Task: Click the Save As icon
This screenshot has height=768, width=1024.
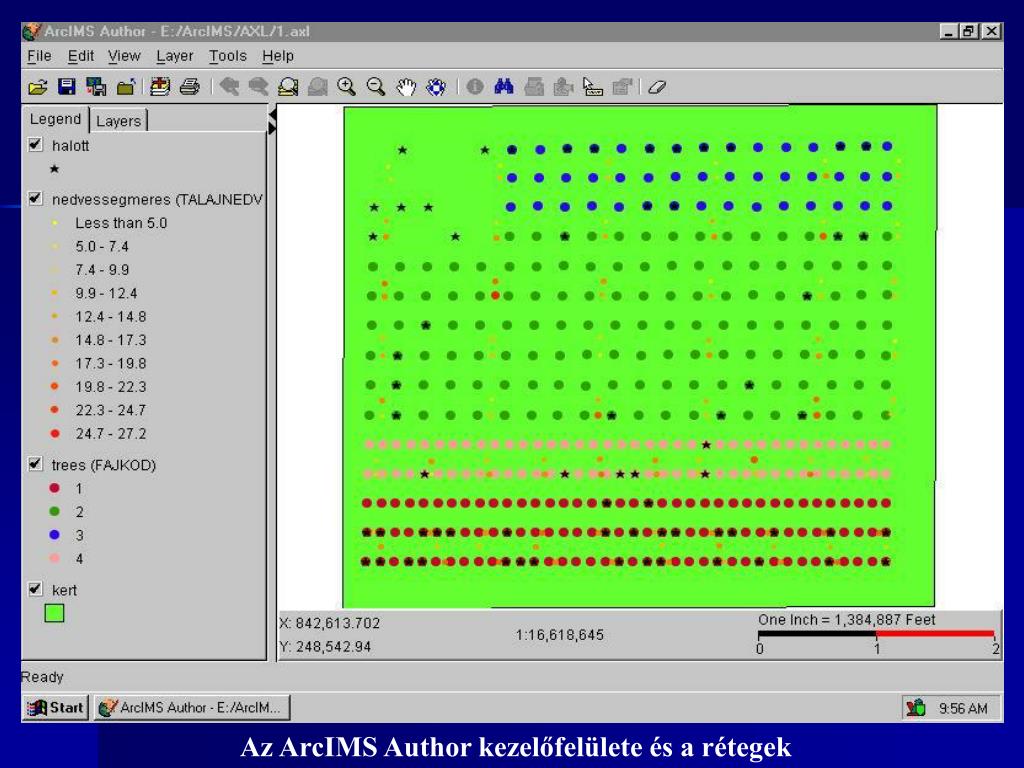Action: click(96, 87)
